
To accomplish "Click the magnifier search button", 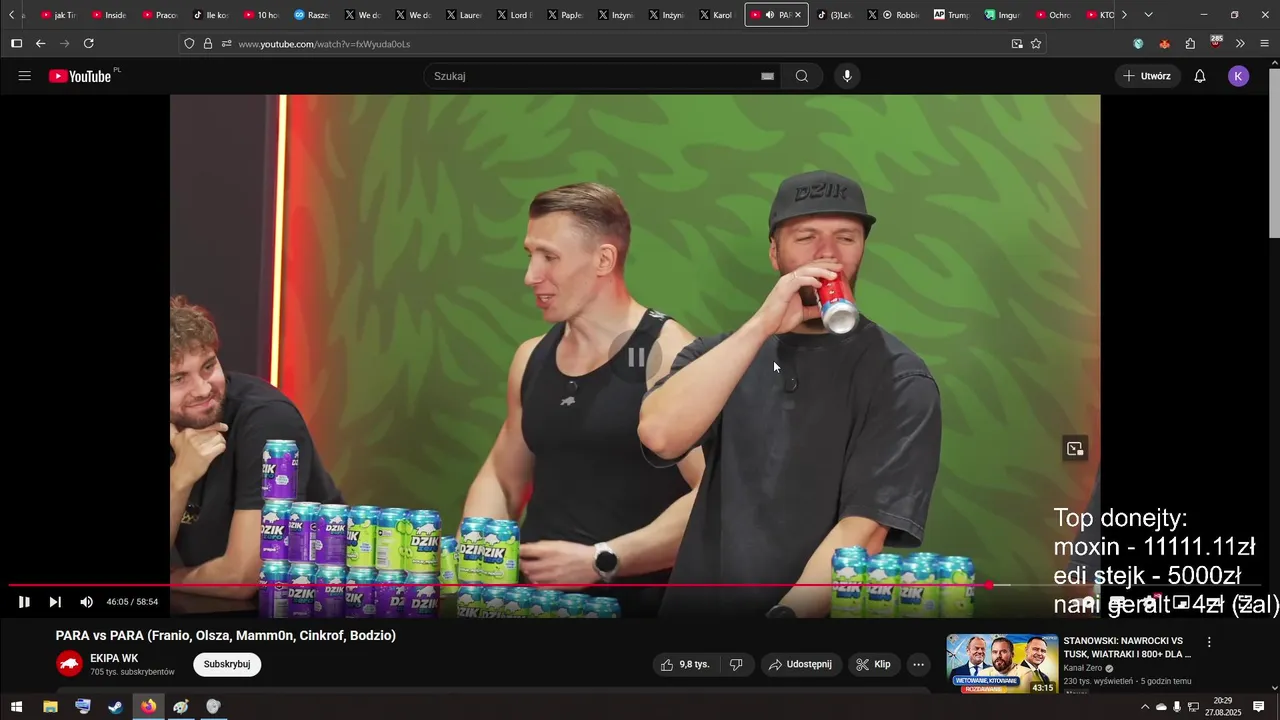I will (802, 76).
